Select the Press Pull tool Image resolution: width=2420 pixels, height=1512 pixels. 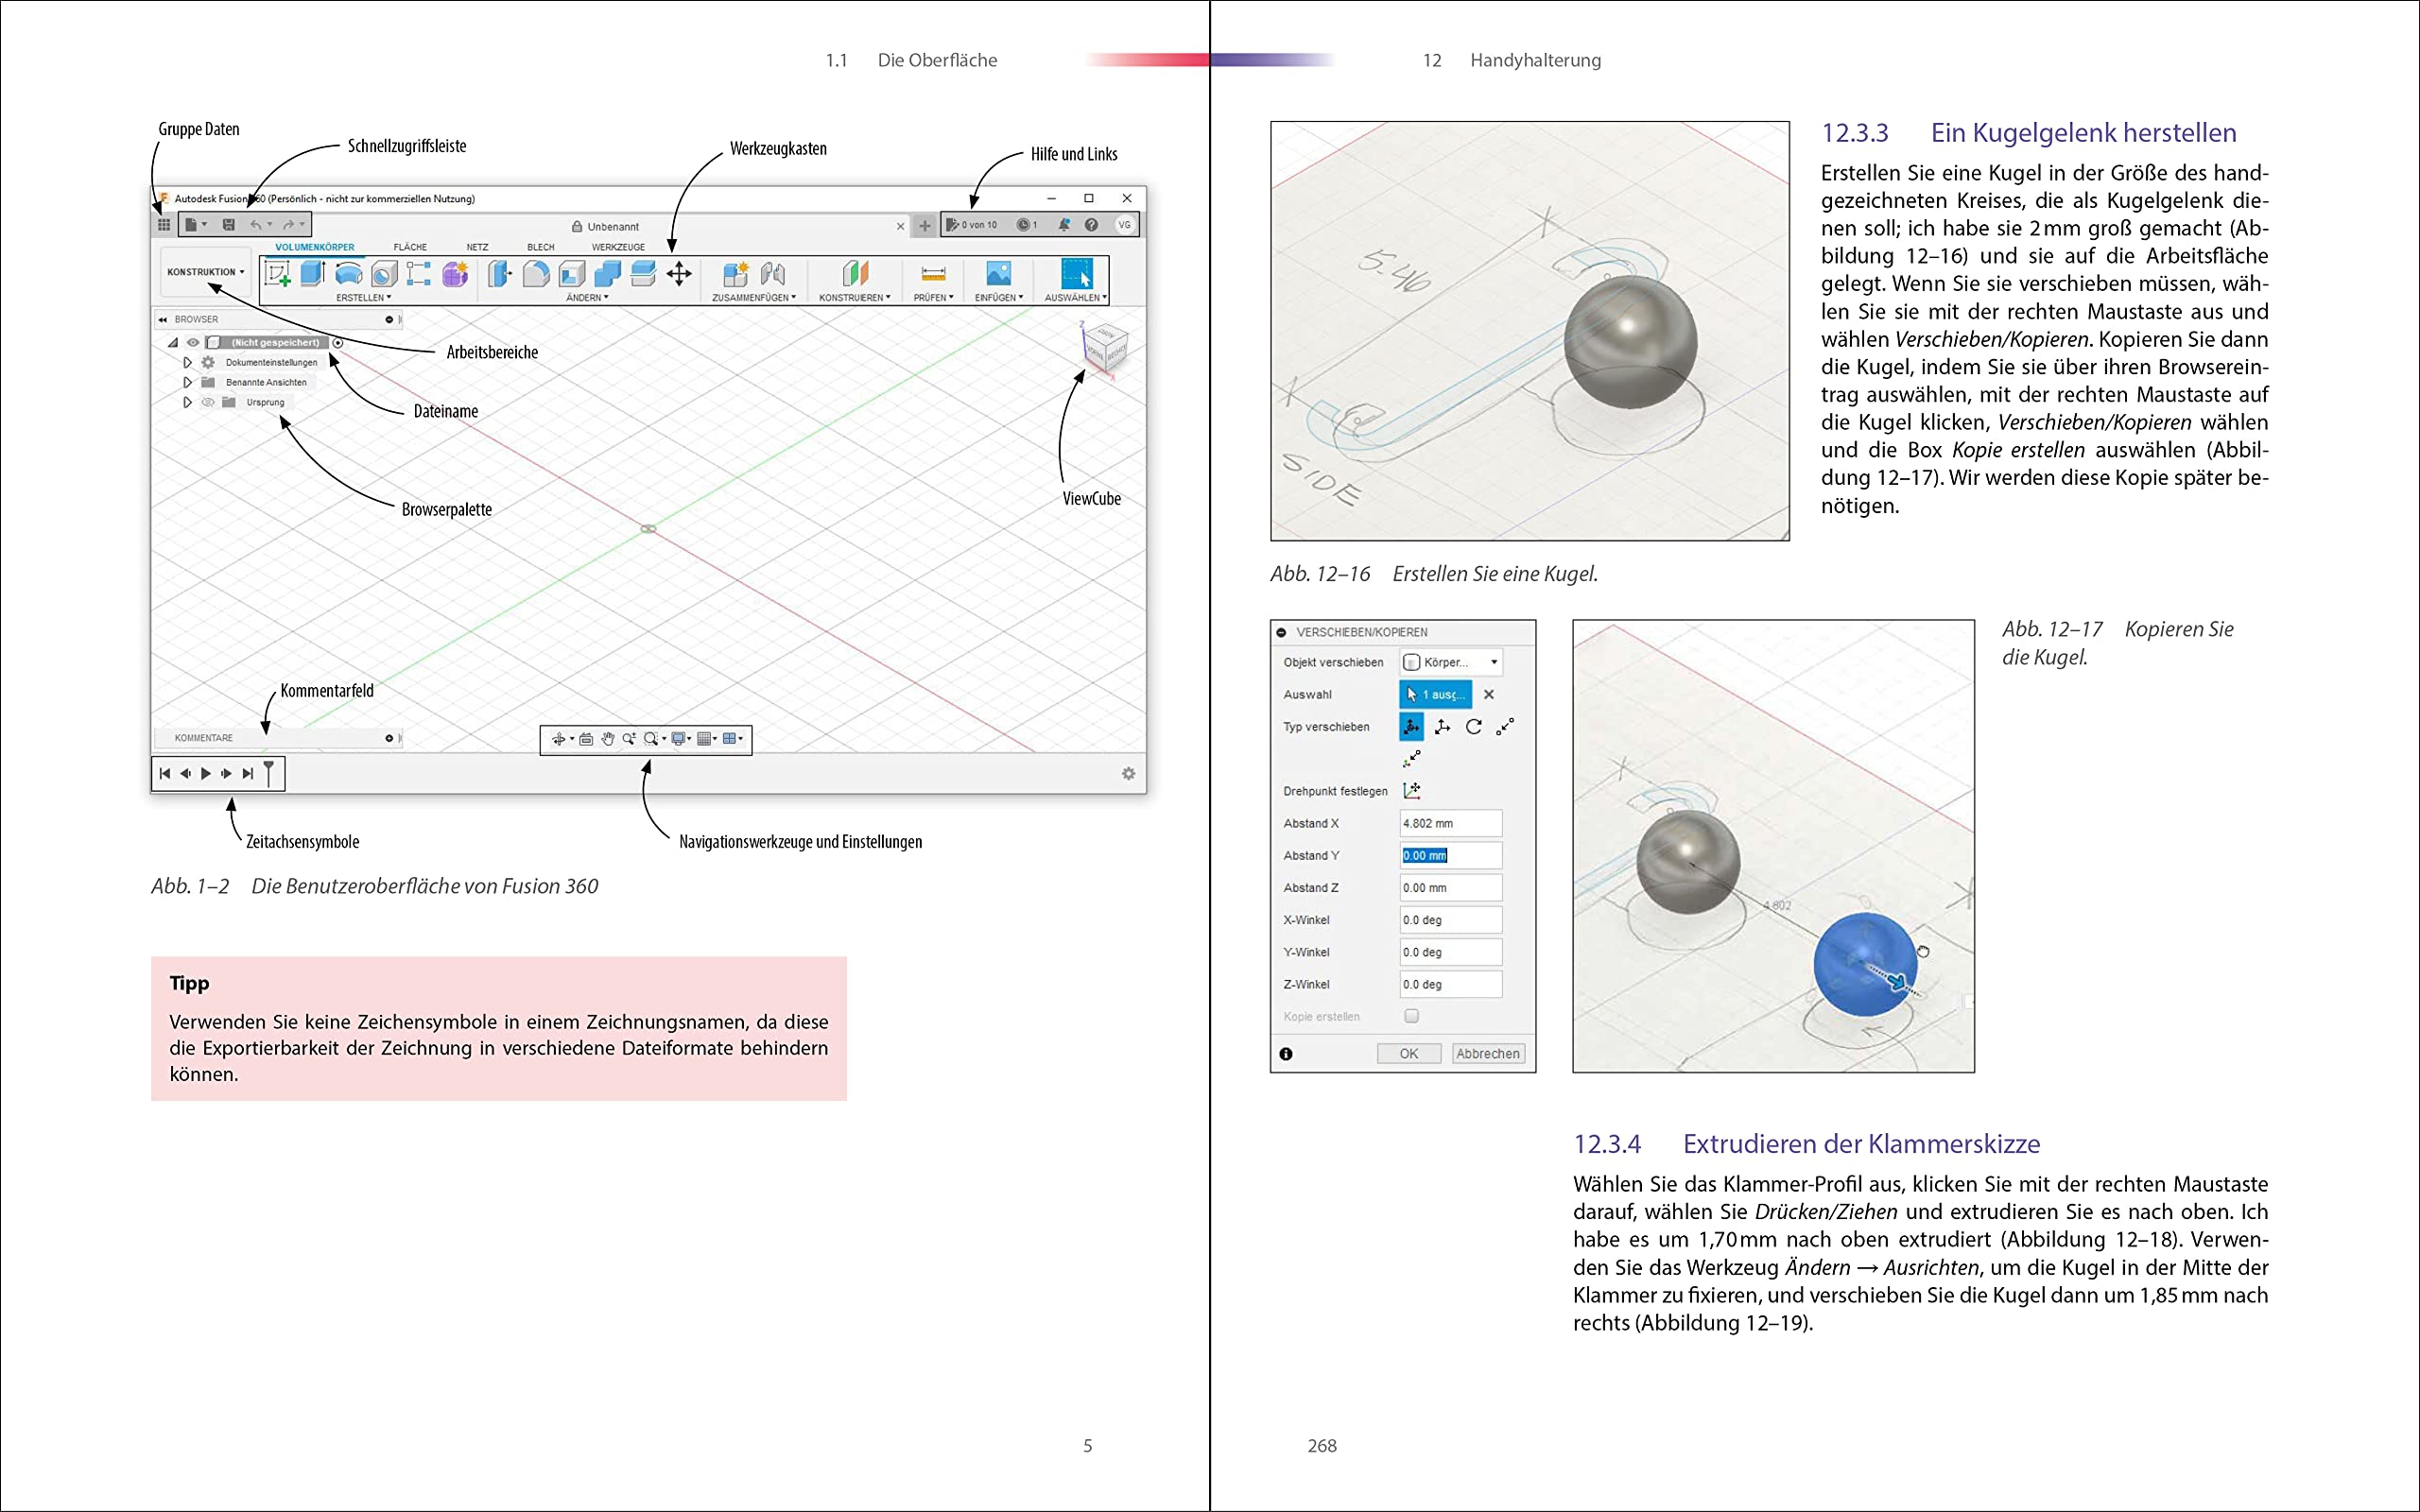pyautogui.click(x=500, y=273)
